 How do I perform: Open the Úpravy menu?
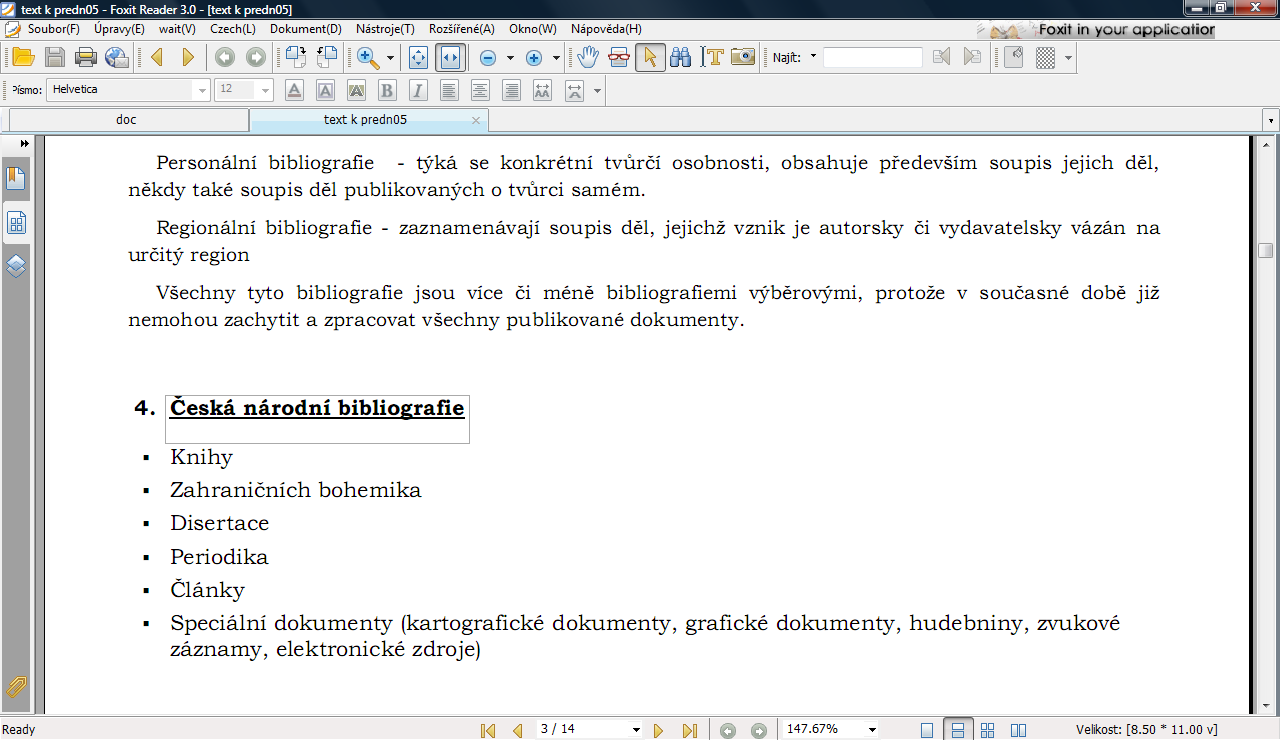(x=119, y=29)
